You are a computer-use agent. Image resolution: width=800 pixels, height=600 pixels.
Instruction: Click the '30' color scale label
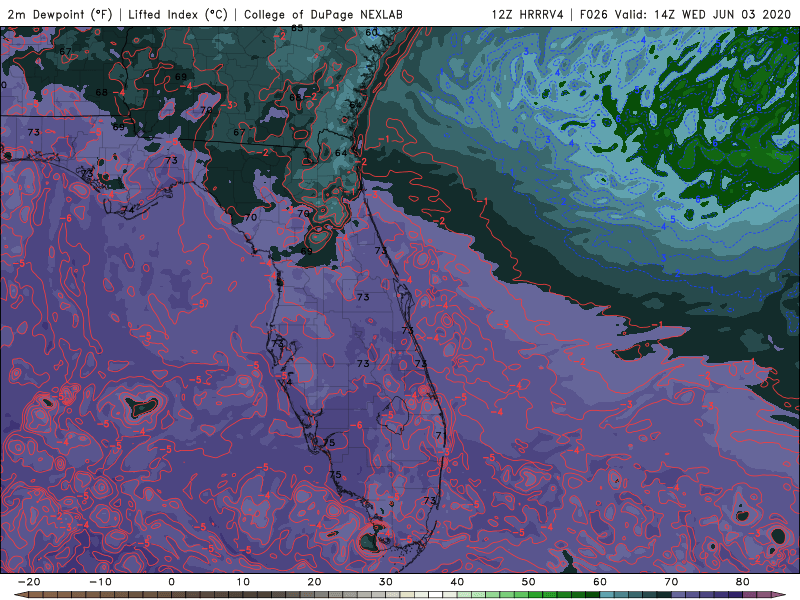386,582
